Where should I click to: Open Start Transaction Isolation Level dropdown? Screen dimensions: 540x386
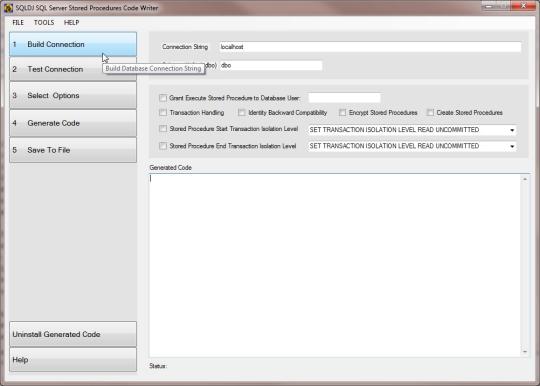pyautogui.click(x=512, y=130)
